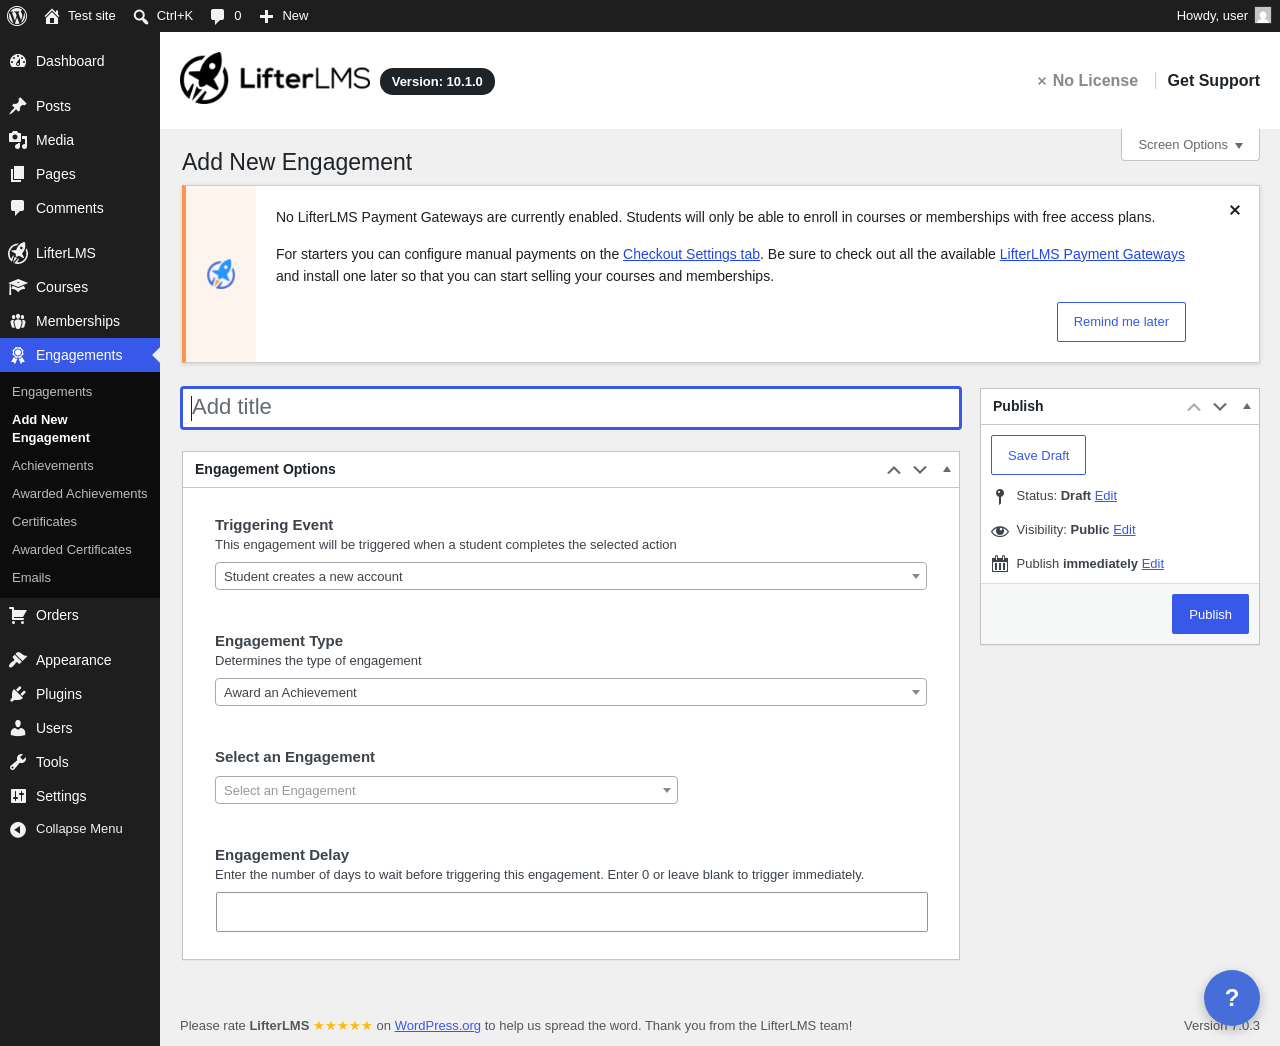Viewport: 1280px width, 1046px height.
Task: Click the Collapse Menu arrow icon
Action: tap(18, 829)
